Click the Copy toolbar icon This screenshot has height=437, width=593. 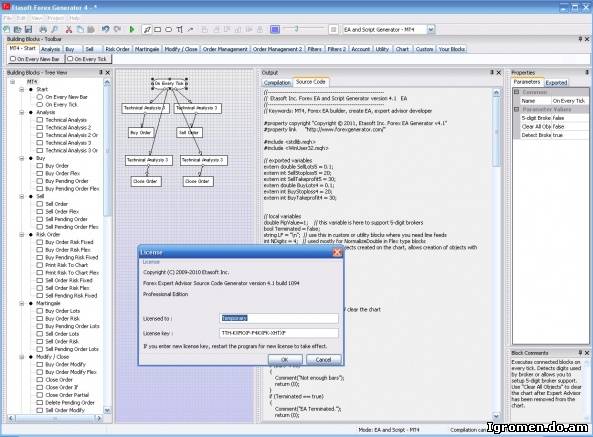point(80,29)
